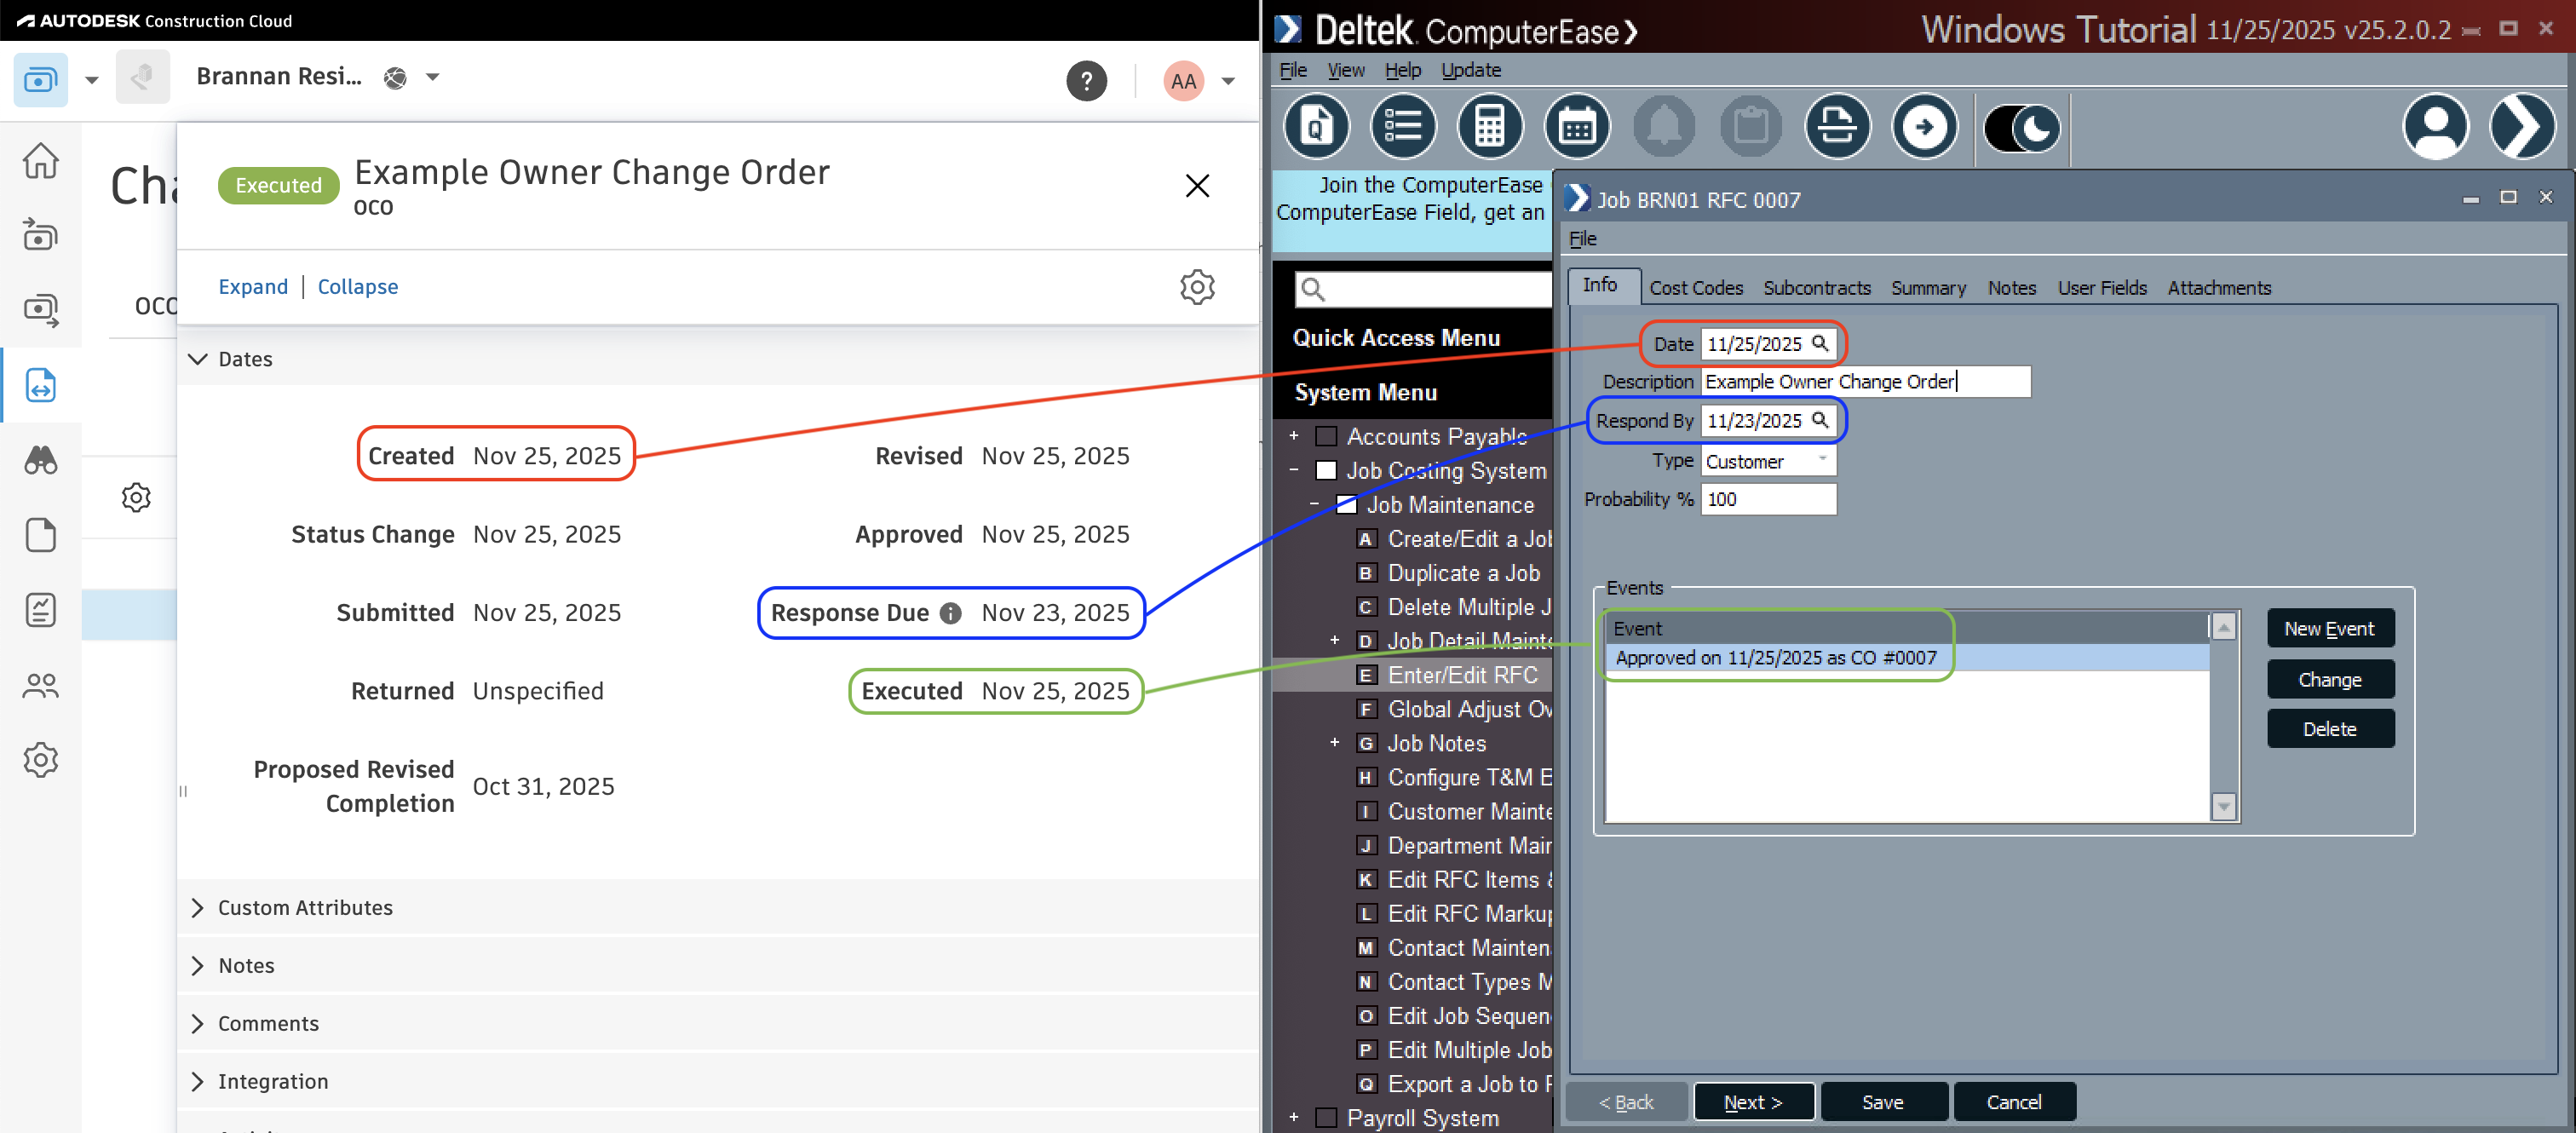The image size is (2576, 1133).
Task: Switch to the Cost Codes tab
Action: (x=1695, y=288)
